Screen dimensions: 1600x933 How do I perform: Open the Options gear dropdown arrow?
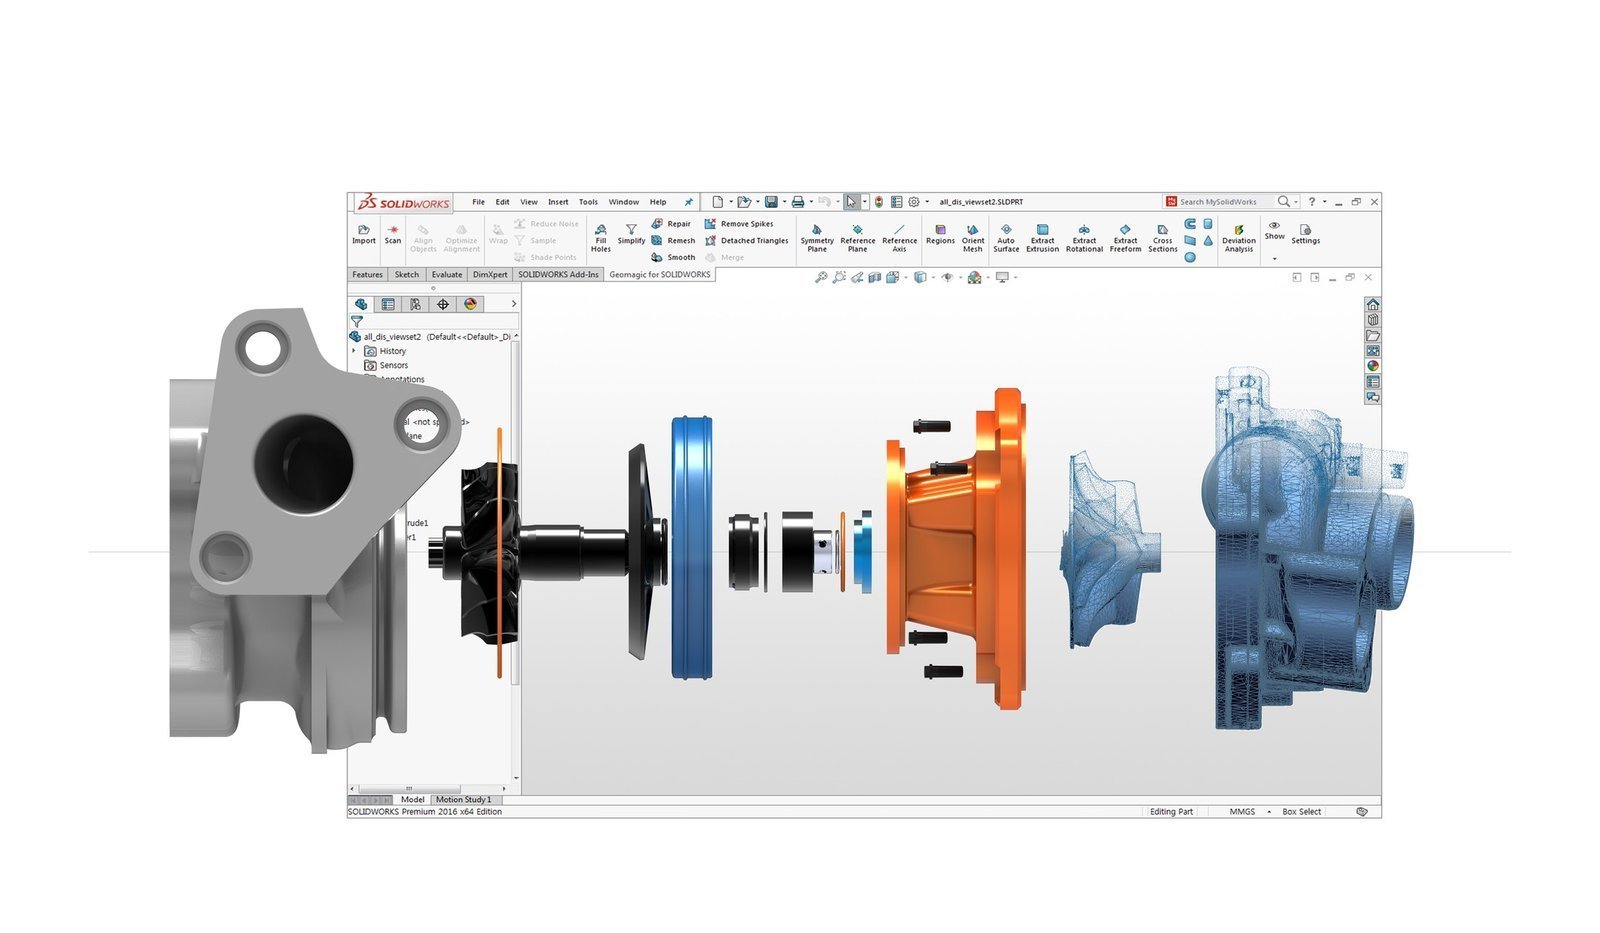click(927, 202)
